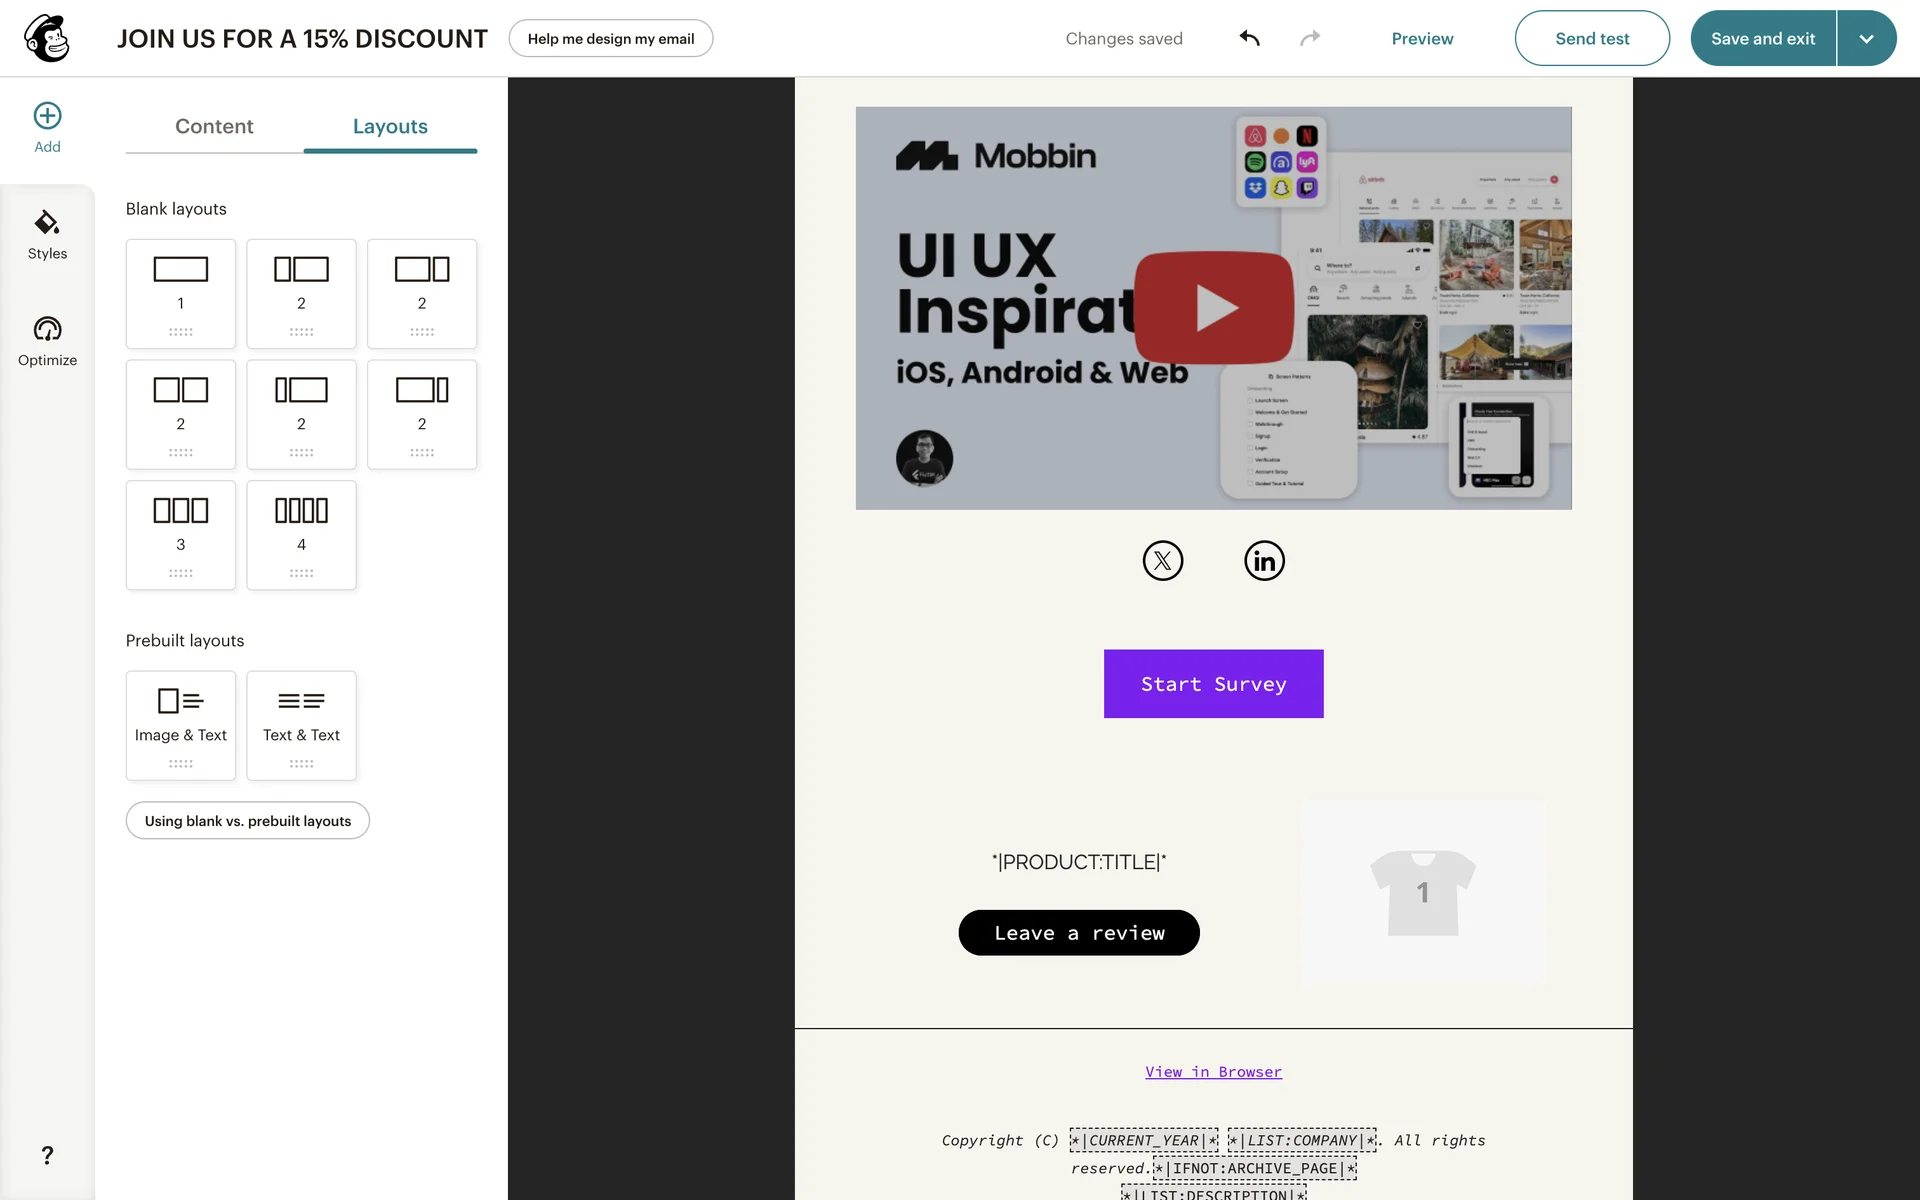Play the Mobbin YouTube video
The image size is (1920, 1200).
[1214, 308]
